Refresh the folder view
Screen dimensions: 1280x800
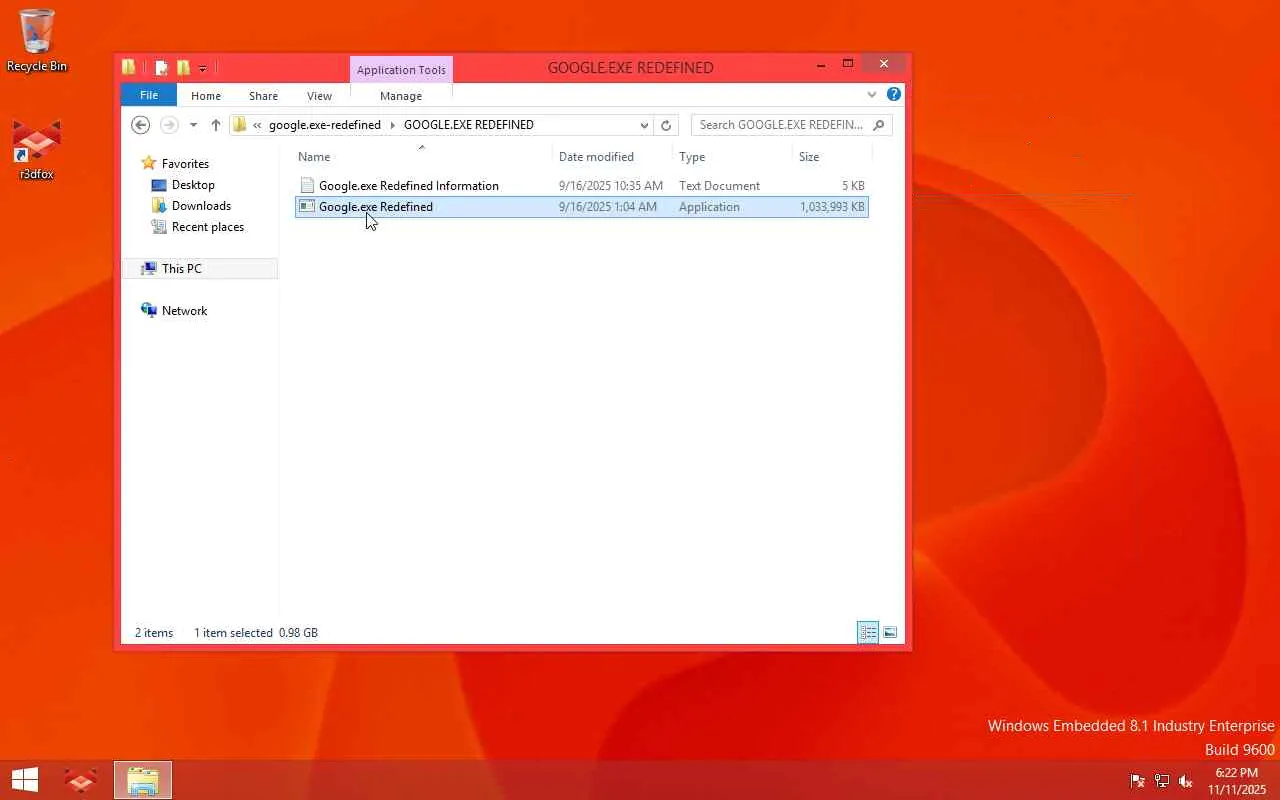[x=666, y=125]
